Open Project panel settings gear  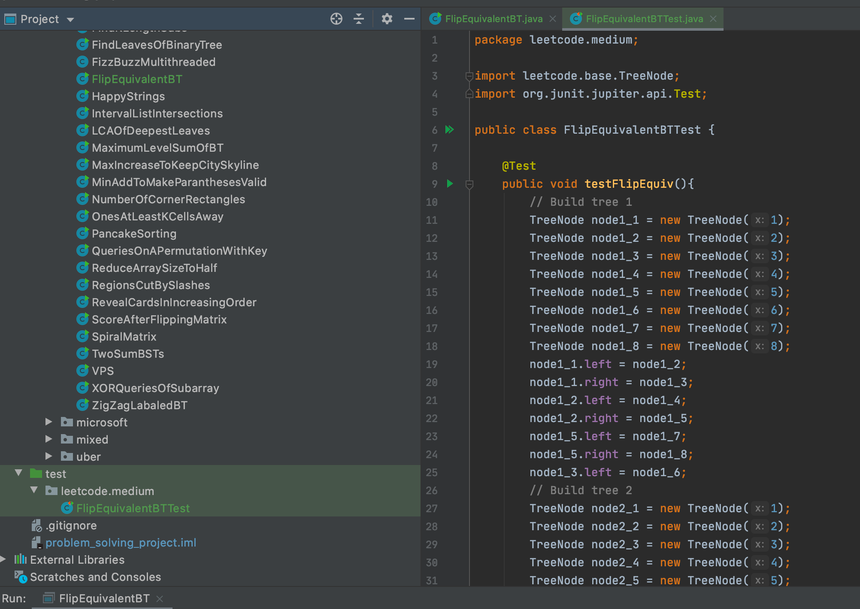[x=387, y=19]
